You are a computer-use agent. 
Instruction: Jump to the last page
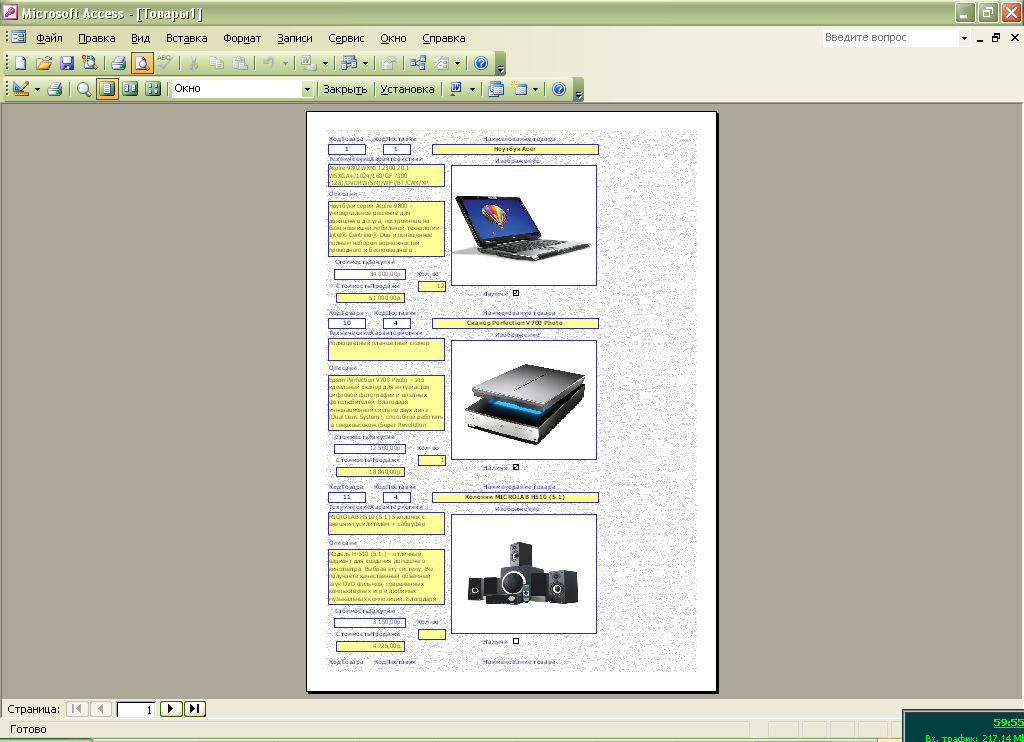(x=195, y=709)
